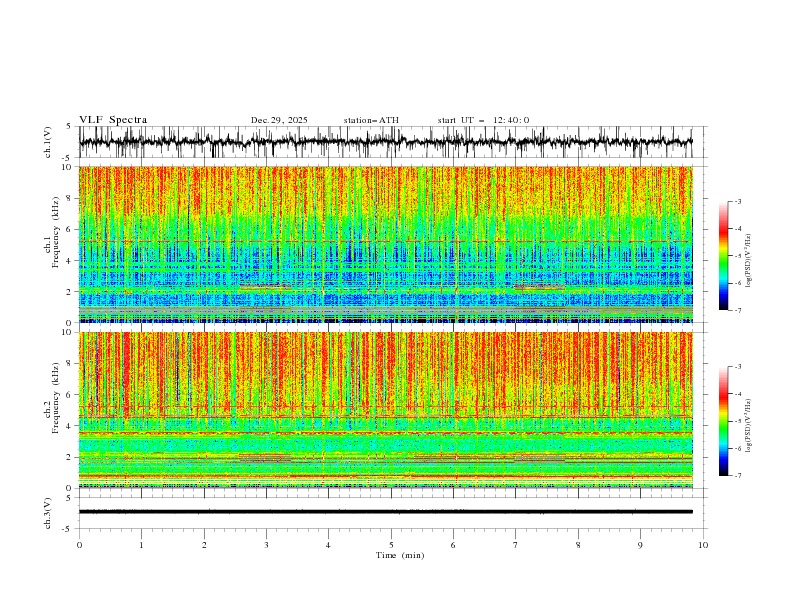Click the log(PSD) label beside ch.2 colorbar
Image resolution: width=792 pixels, height=612 pixels.
[749, 426]
